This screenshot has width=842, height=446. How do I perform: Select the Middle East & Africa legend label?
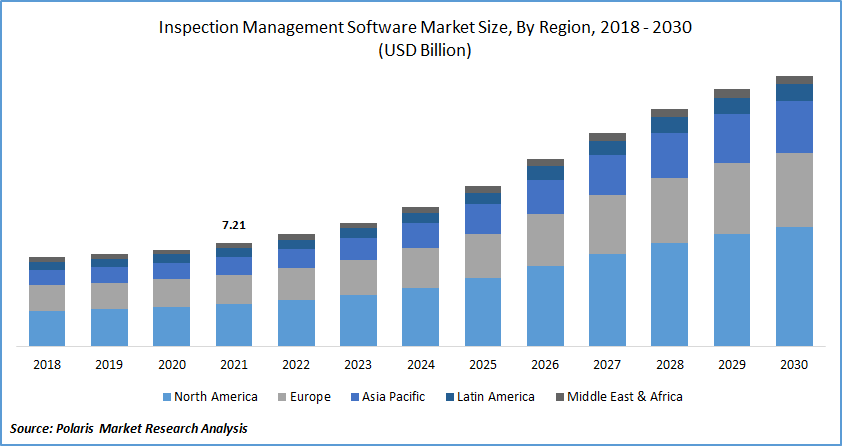coord(625,397)
